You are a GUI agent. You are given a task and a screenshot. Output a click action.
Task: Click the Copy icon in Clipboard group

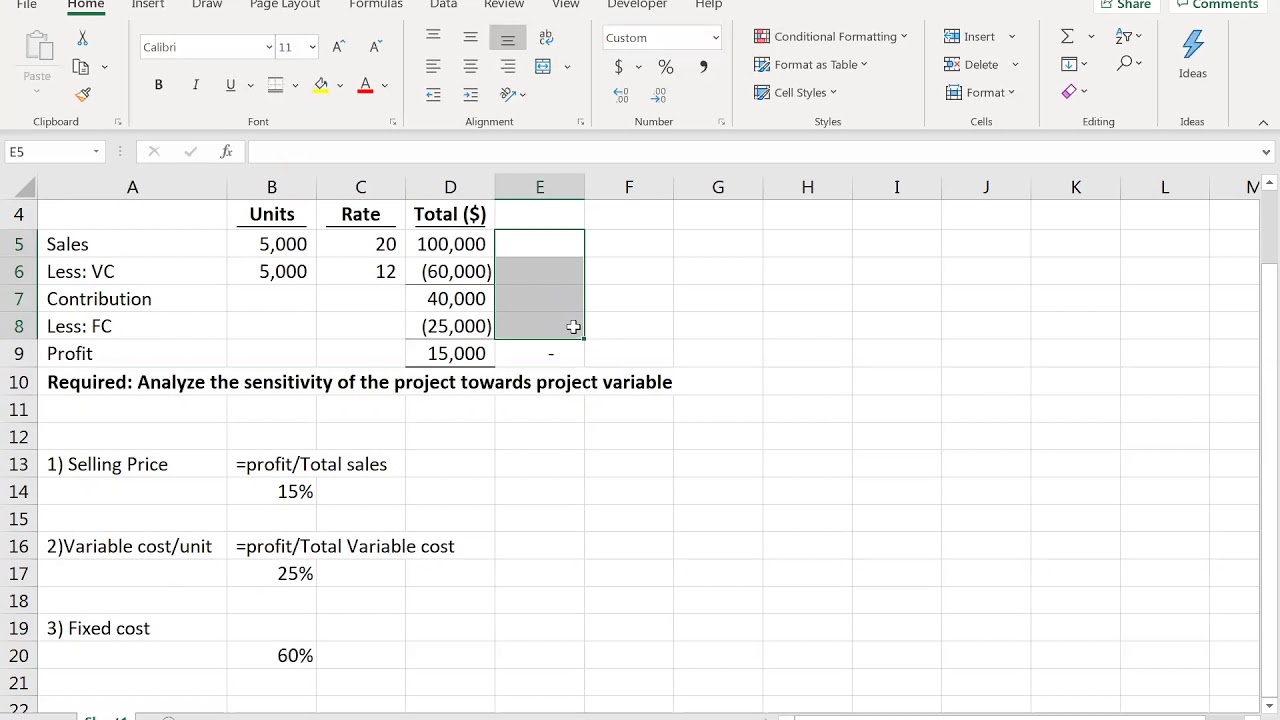tap(81, 67)
